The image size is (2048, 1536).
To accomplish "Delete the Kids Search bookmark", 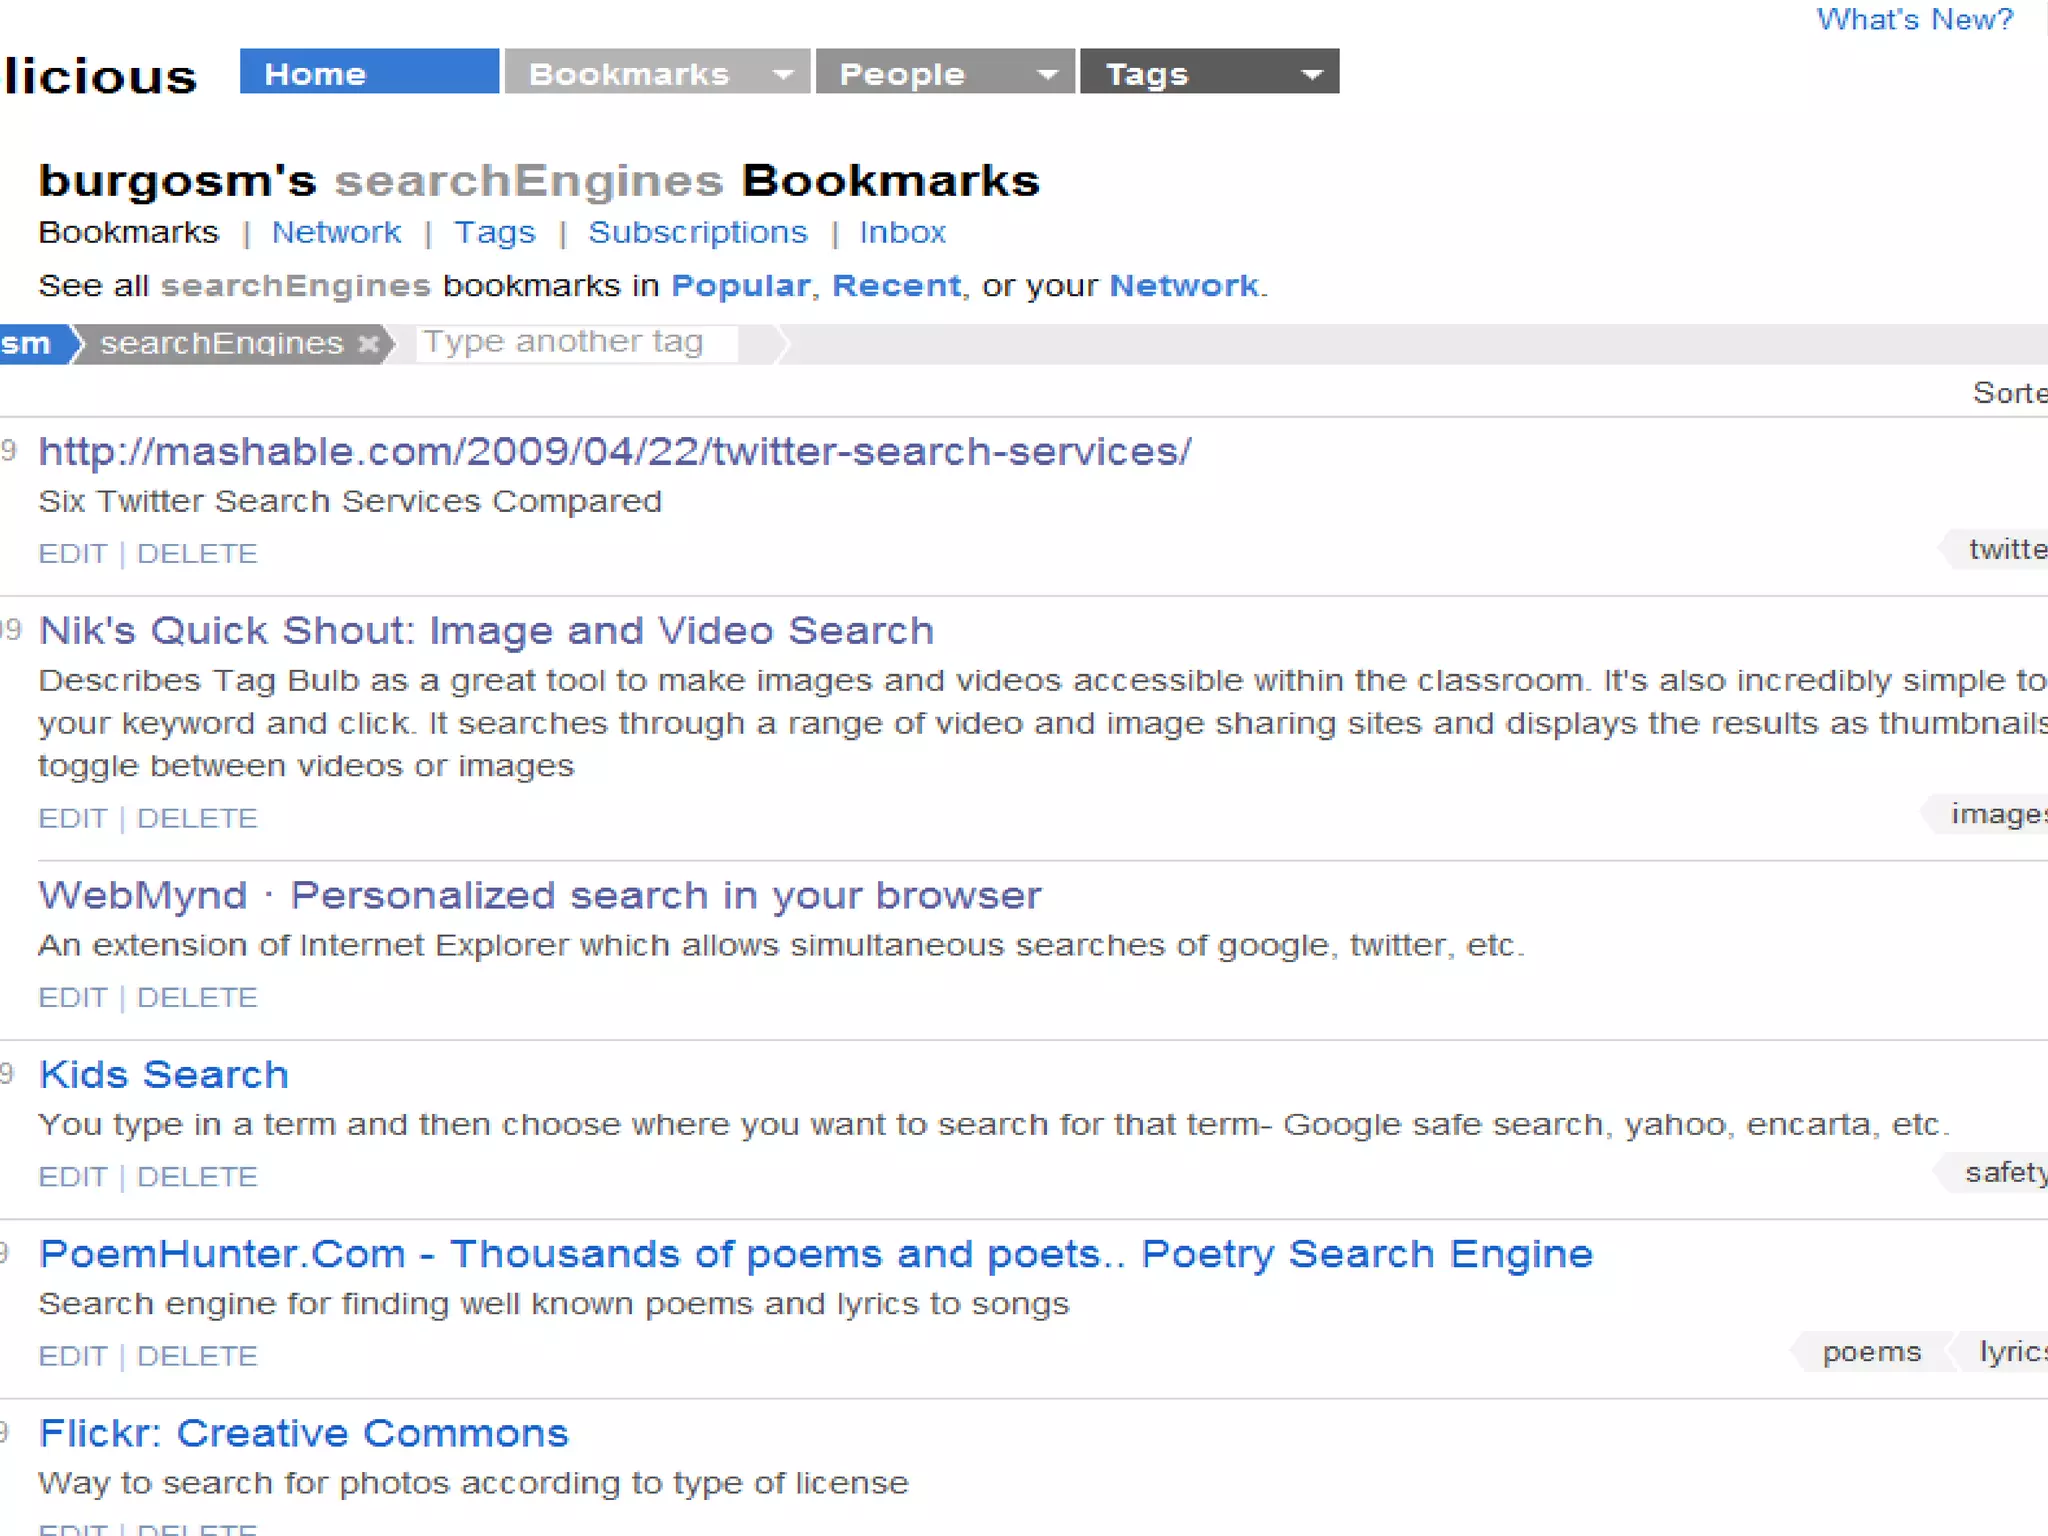I will (x=197, y=1177).
